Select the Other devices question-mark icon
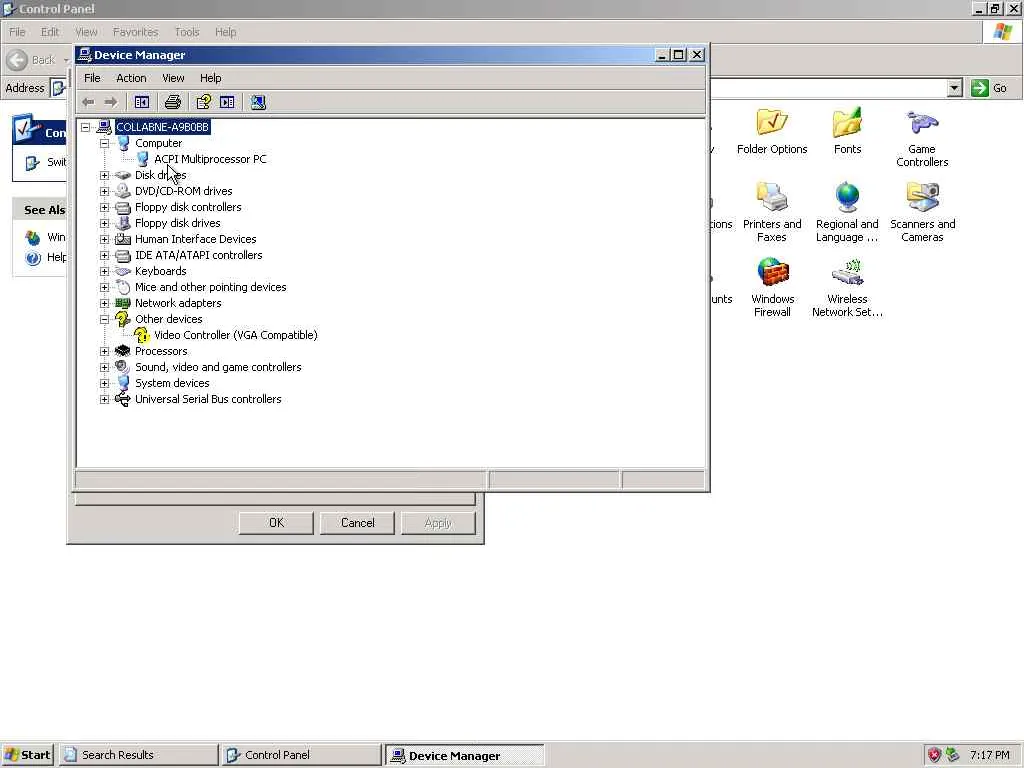1024x768 pixels. coord(122,319)
